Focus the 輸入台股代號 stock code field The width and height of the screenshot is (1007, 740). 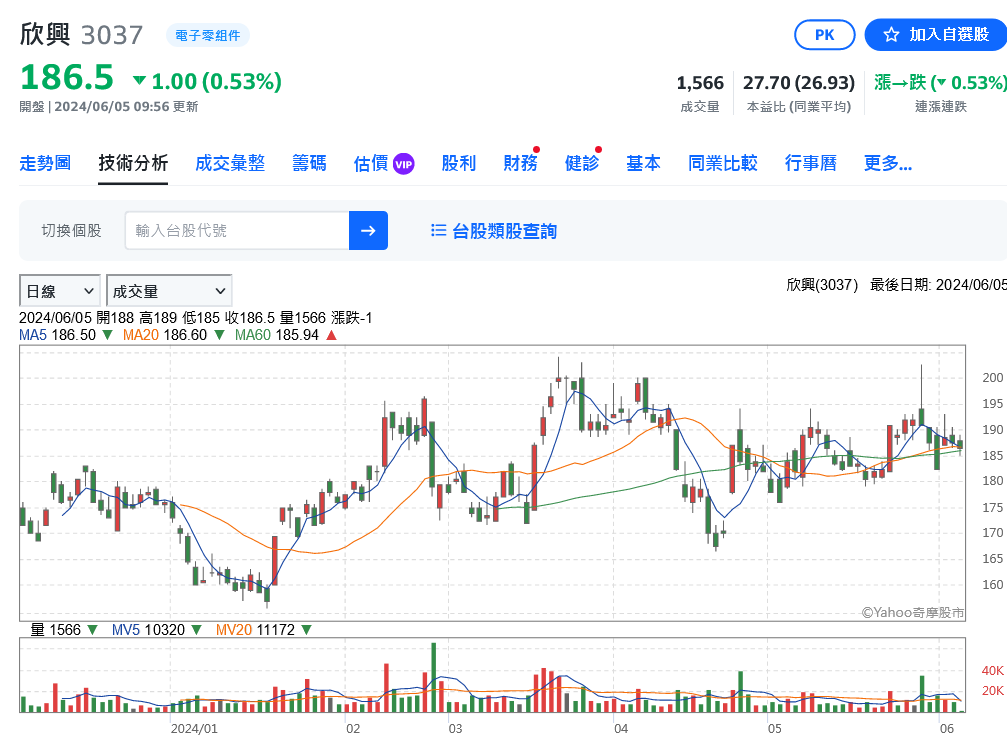(x=238, y=230)
